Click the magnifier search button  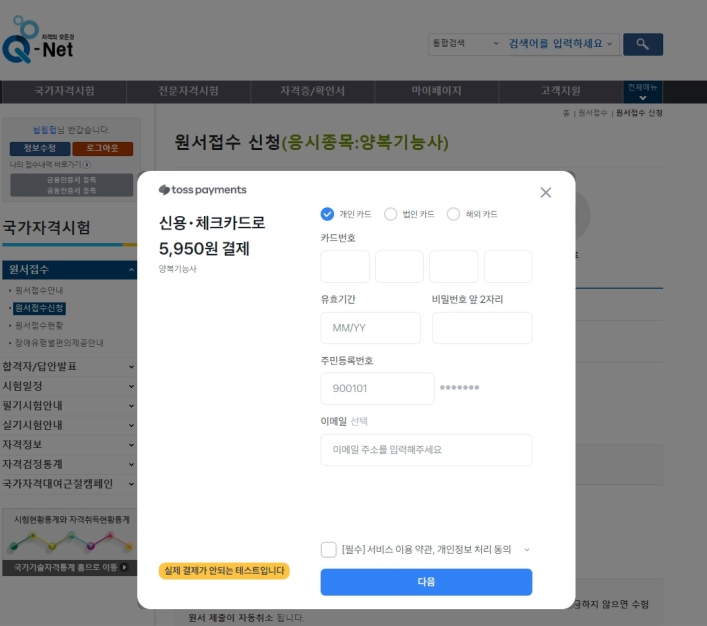pos(643,44)
